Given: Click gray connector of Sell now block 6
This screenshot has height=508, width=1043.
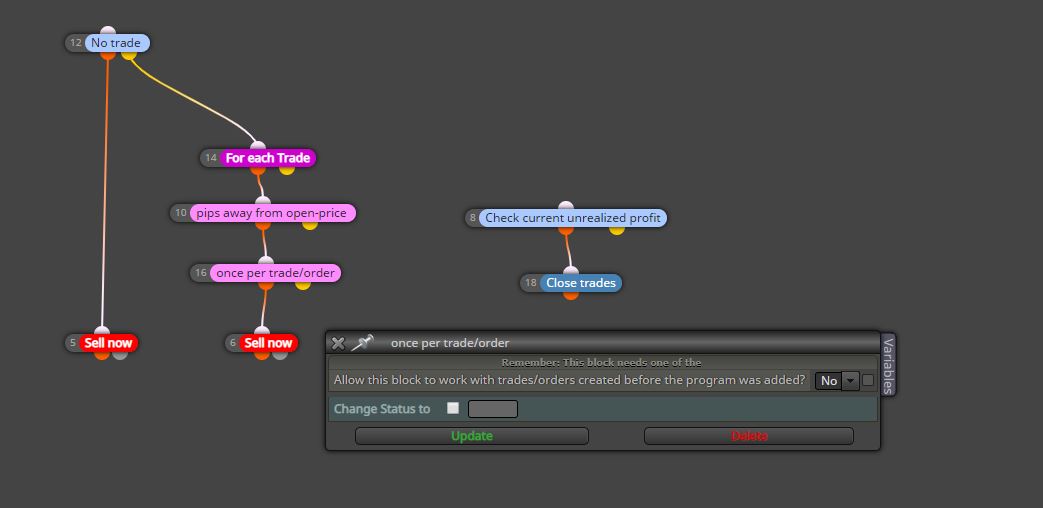Looking at the screenshot, I should (x=280, y=355).
